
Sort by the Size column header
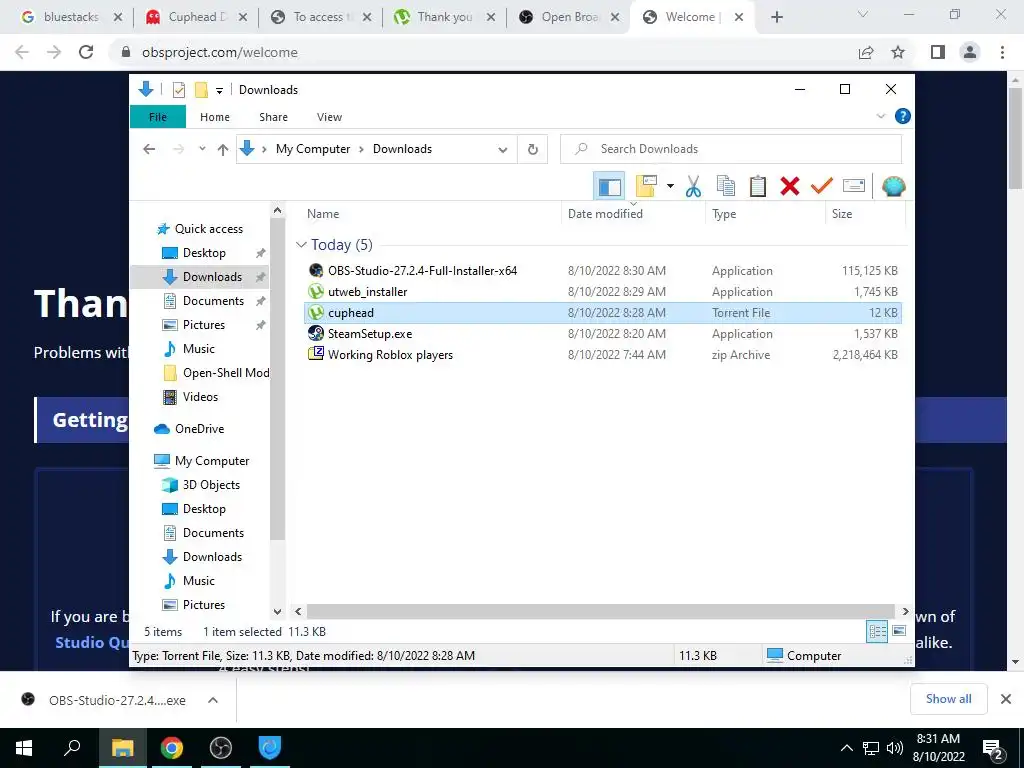point(841,214)
